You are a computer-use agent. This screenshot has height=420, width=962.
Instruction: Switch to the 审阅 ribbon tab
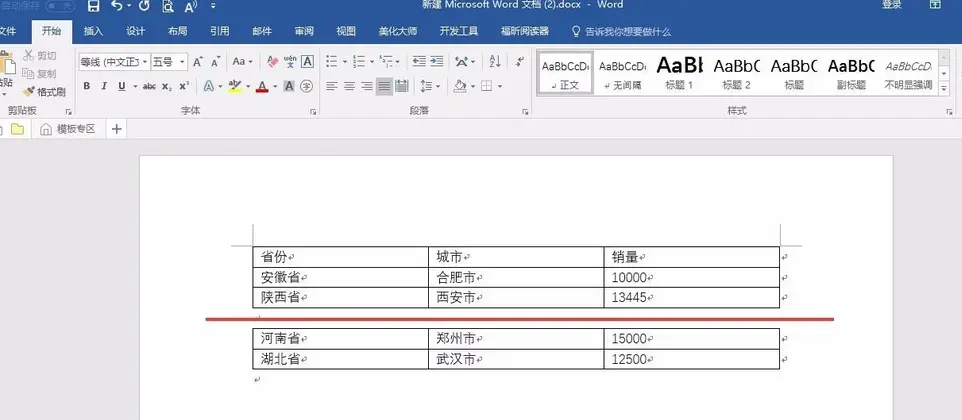click(x=304, y=31)
